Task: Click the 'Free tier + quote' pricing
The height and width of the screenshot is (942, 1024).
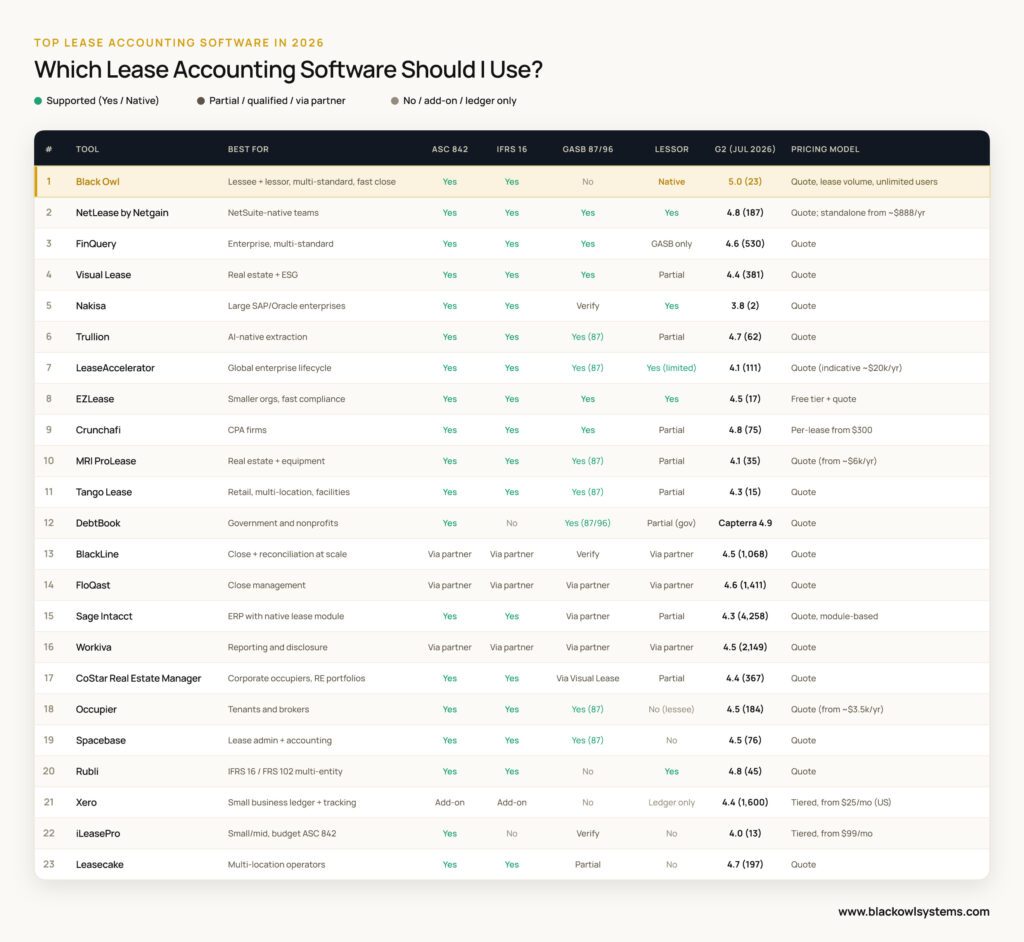Action: (x=823, y=399)
